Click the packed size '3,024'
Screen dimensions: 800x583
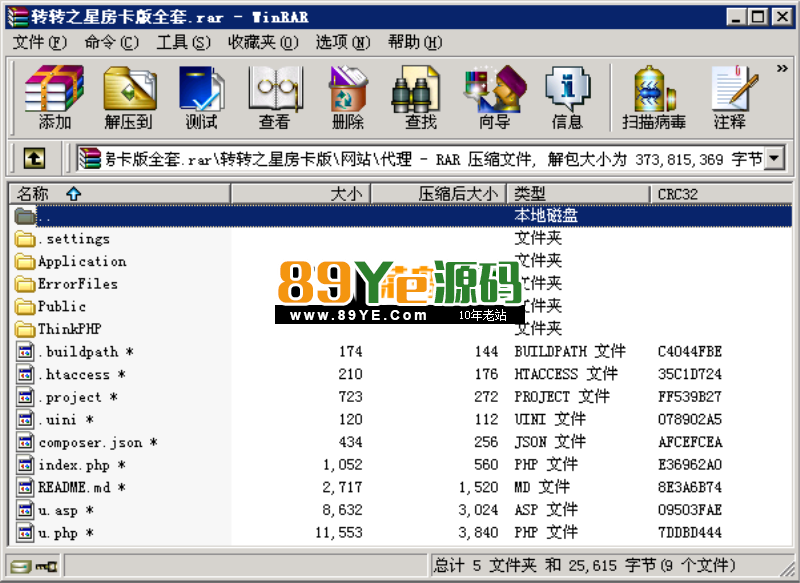[478, 510]
